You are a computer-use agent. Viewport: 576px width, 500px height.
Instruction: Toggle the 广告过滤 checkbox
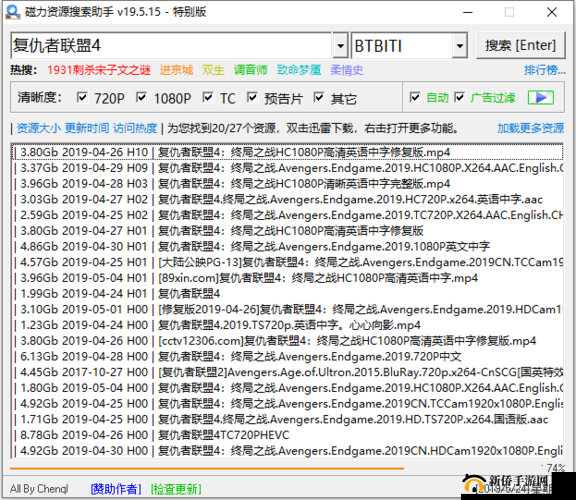(x=460, y=97)
